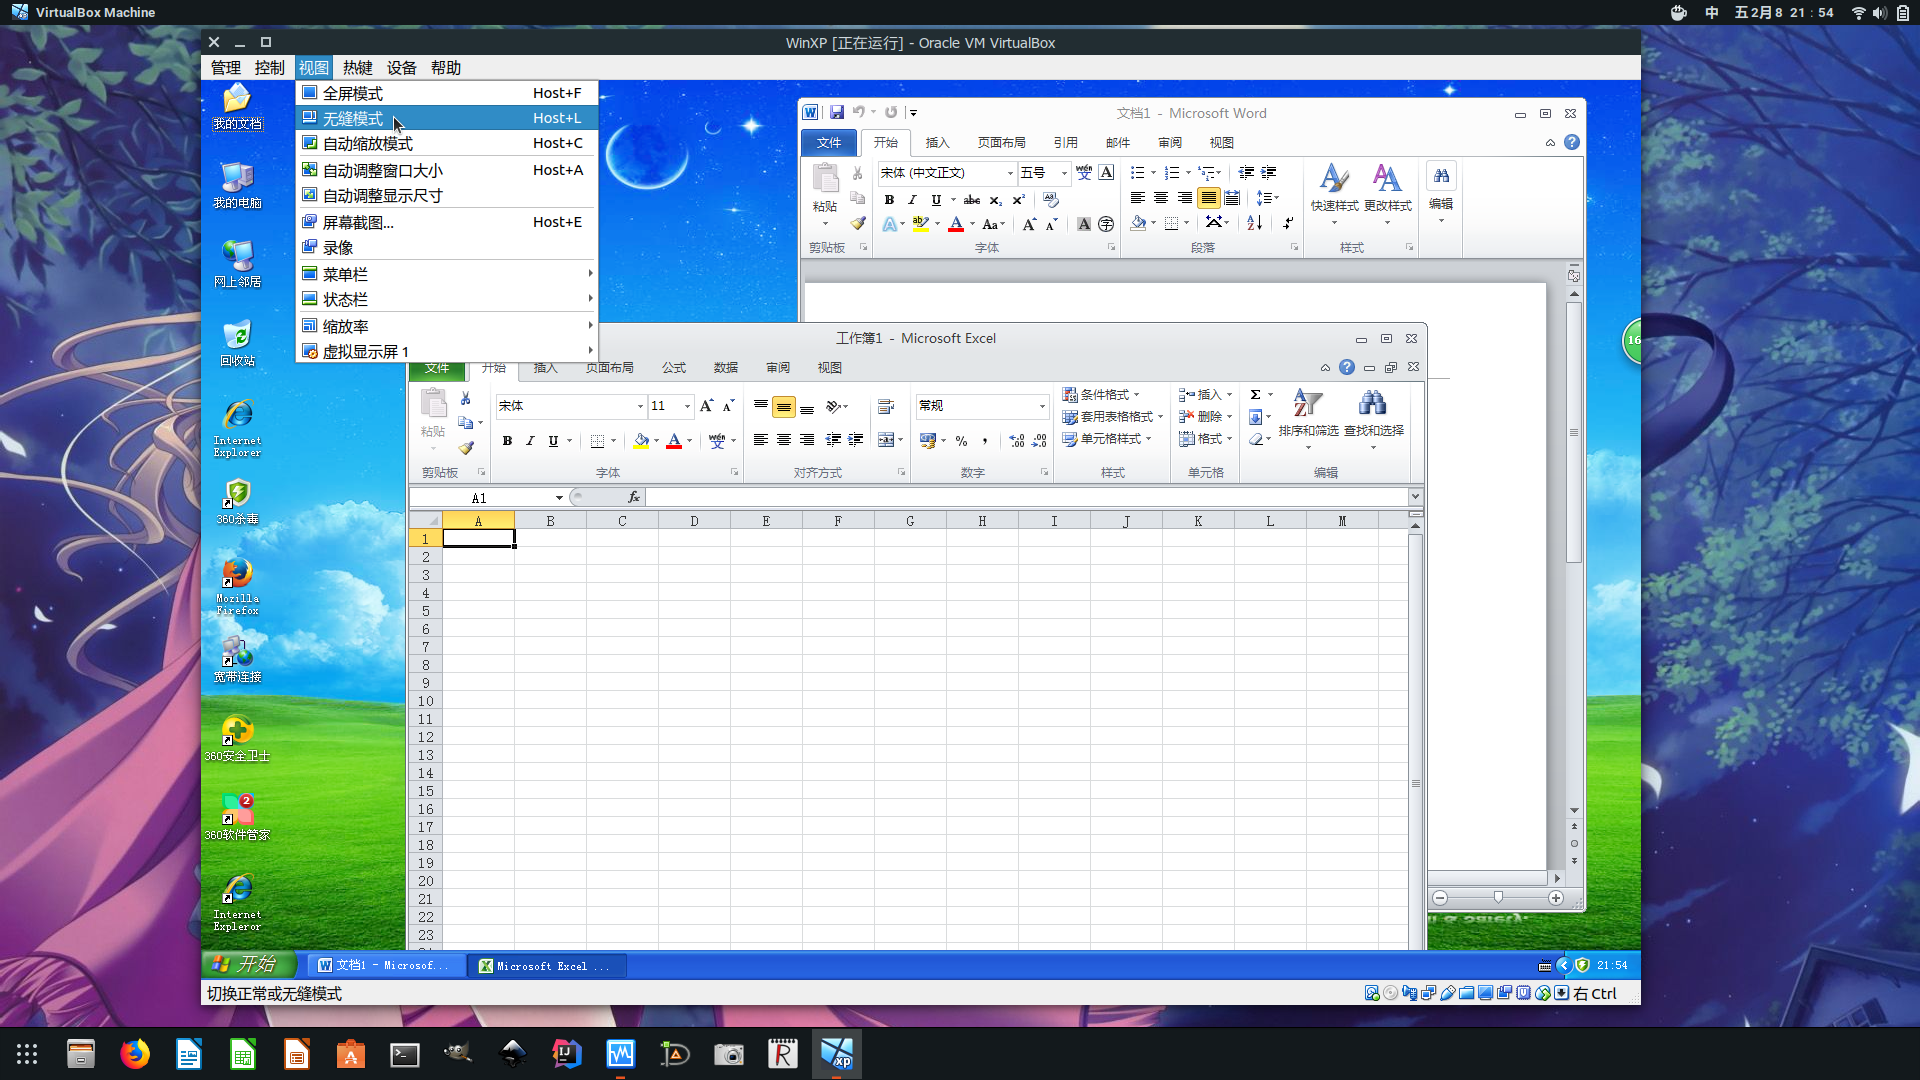Switch to Excel 公式 ribbon tab
Viewport: 1920px width, 1080px height.
[673, 368]
